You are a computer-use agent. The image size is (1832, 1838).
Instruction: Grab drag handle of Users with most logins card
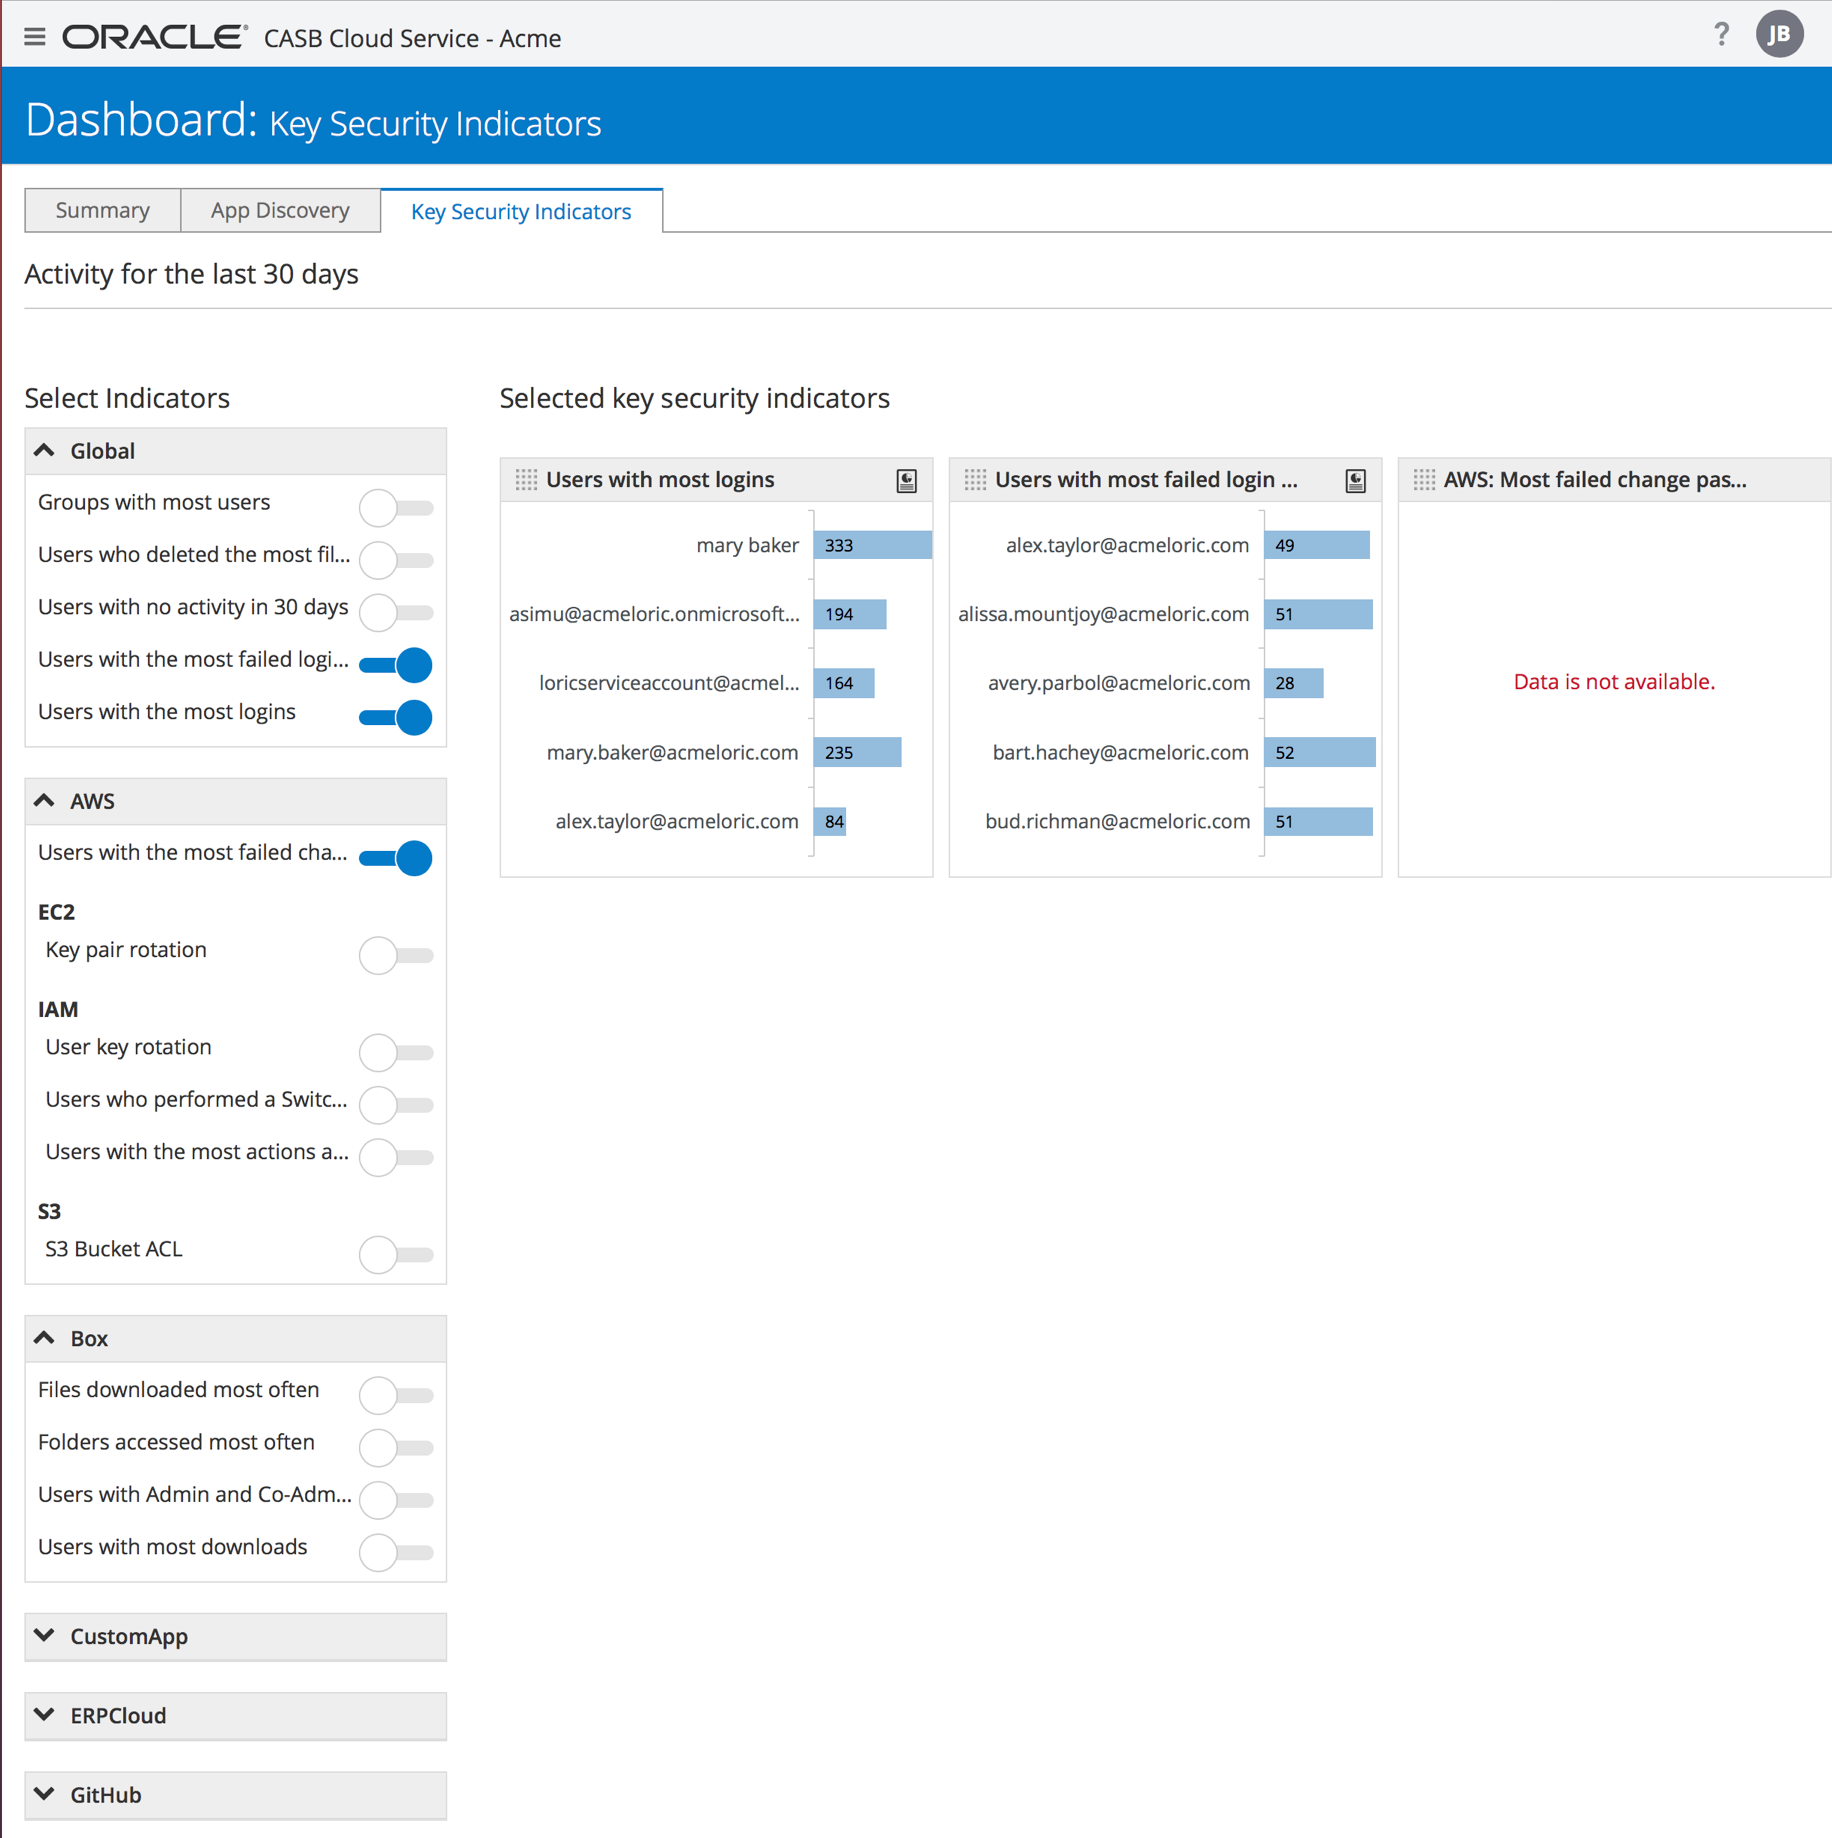click(x=526, y=480)
